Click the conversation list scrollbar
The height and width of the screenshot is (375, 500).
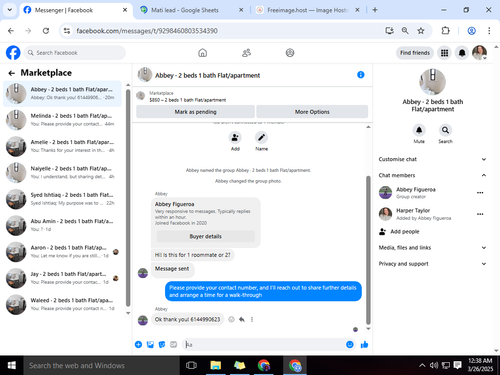[128, 198]
